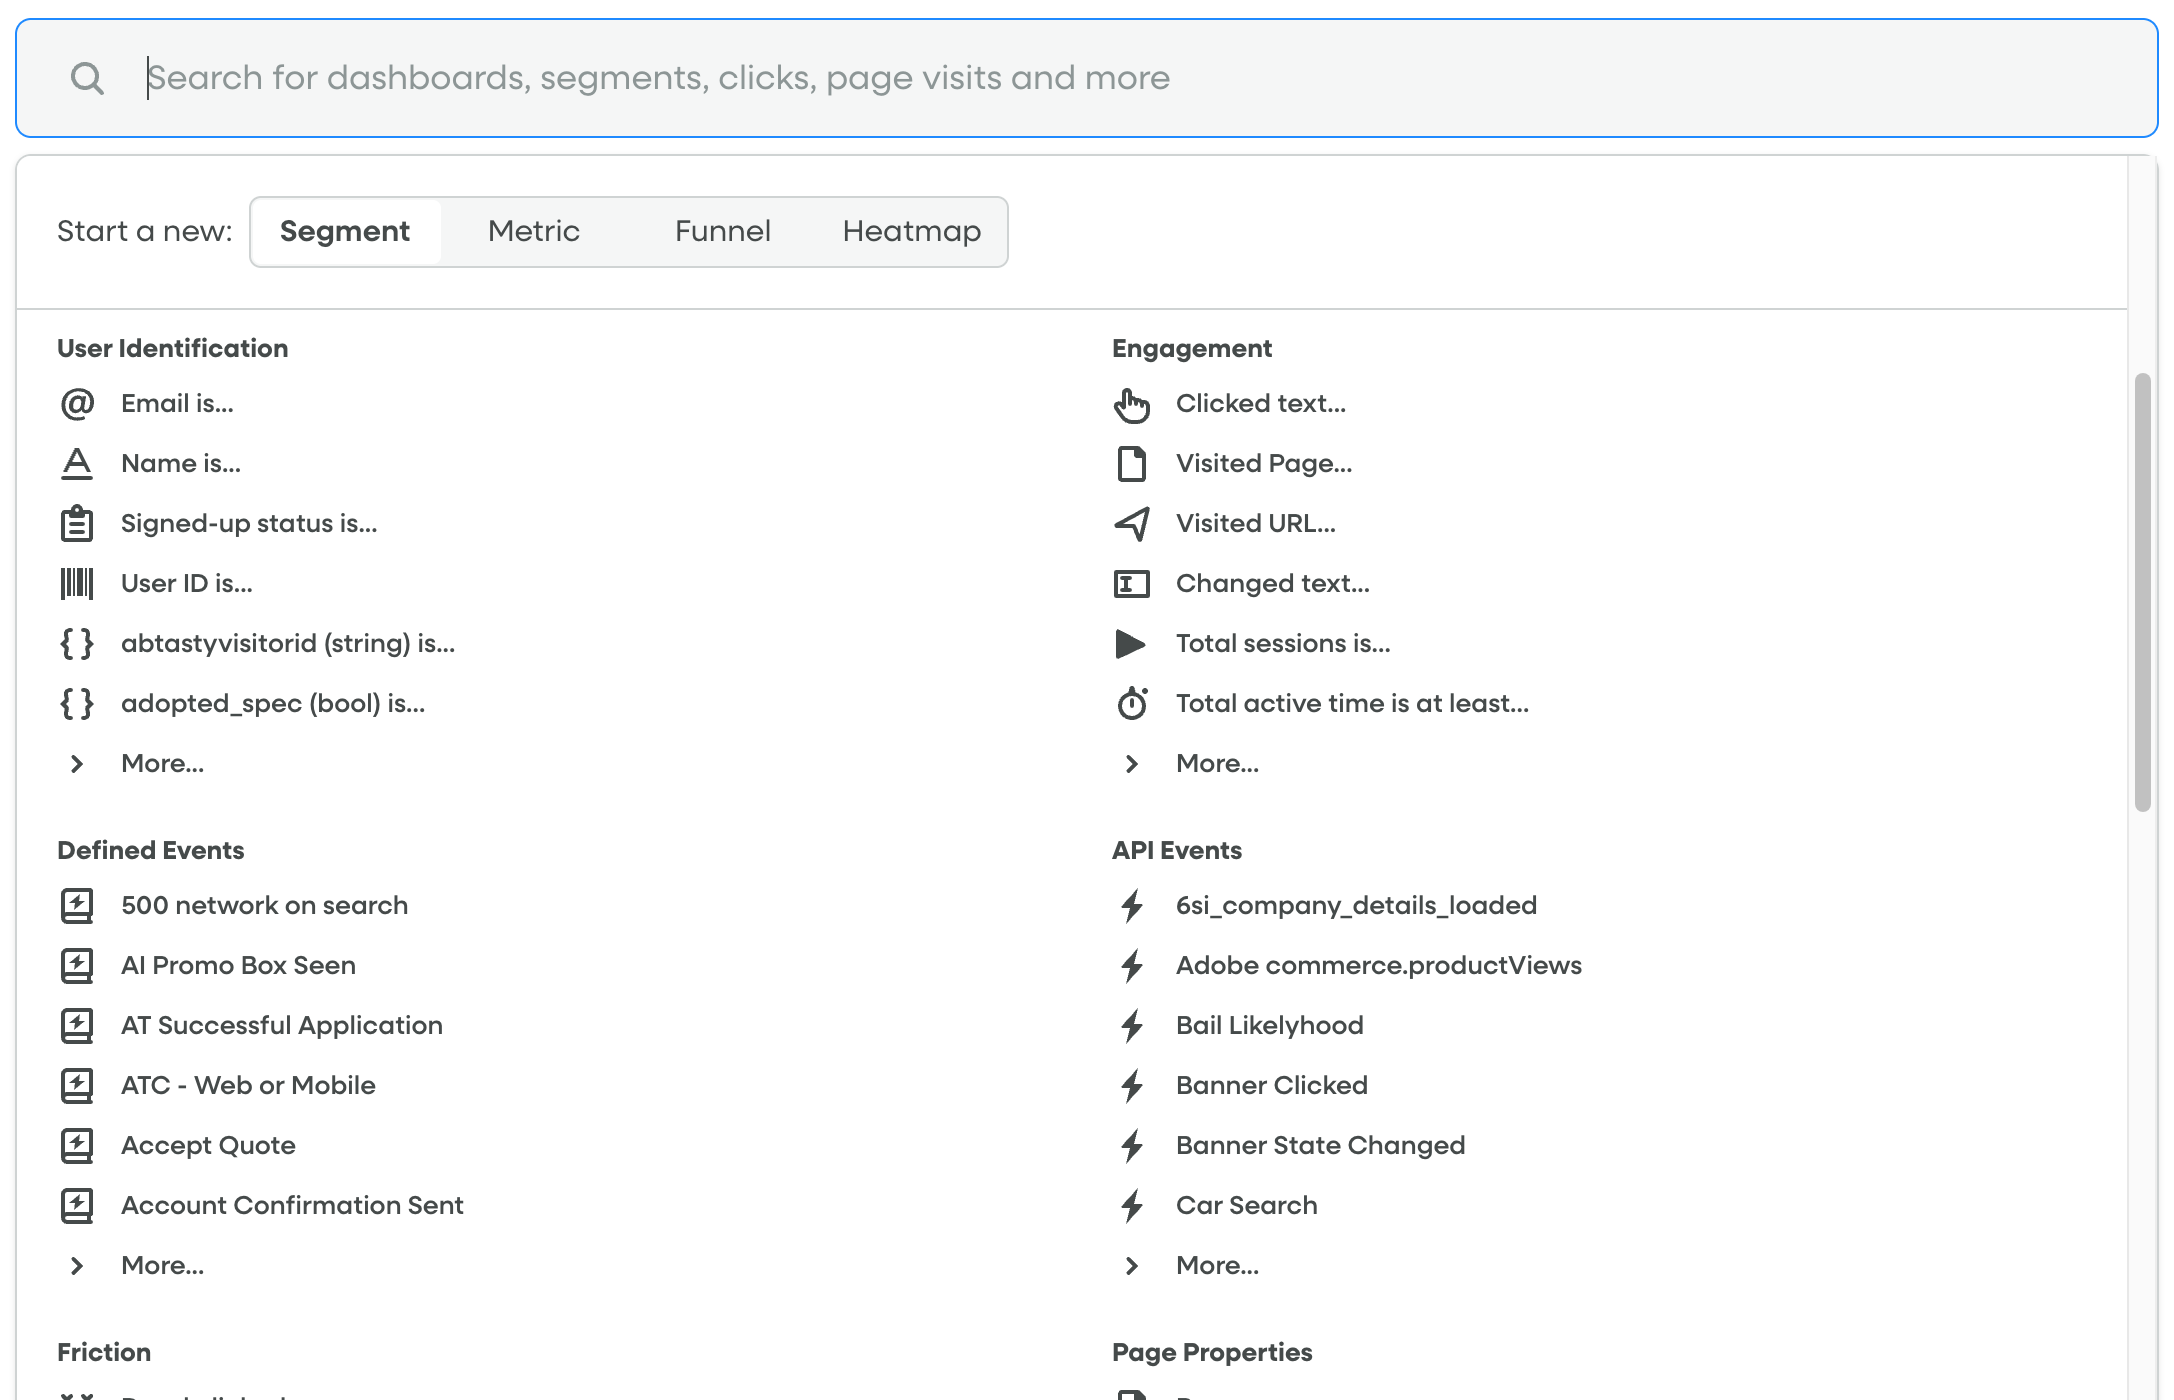This screenshot has width=2174, height=1400.
Task: Click the braces icon beside abtastyvisitorid
Action: pyautogui.click(x=77, y=644)
